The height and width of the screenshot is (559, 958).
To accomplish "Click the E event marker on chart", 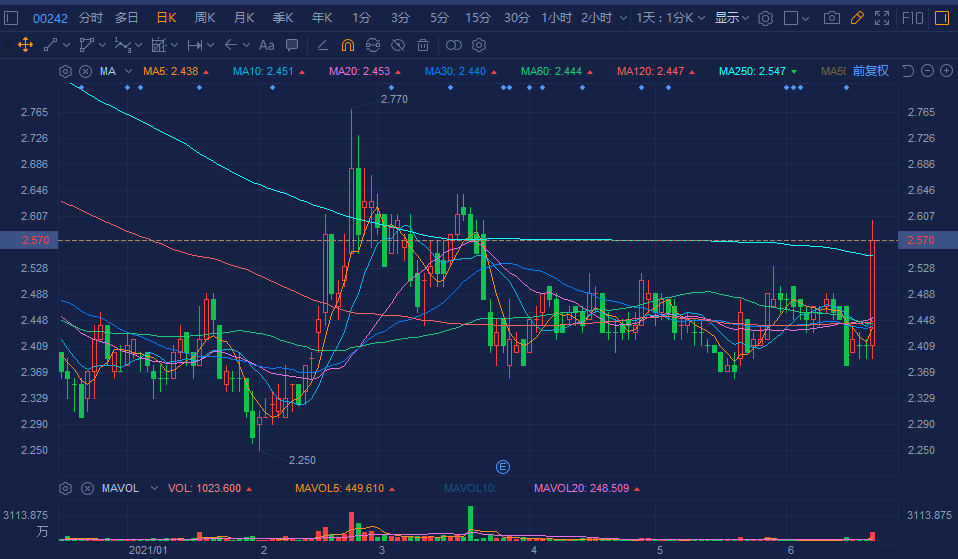I will pyautogui.click(x=502, y=467).
